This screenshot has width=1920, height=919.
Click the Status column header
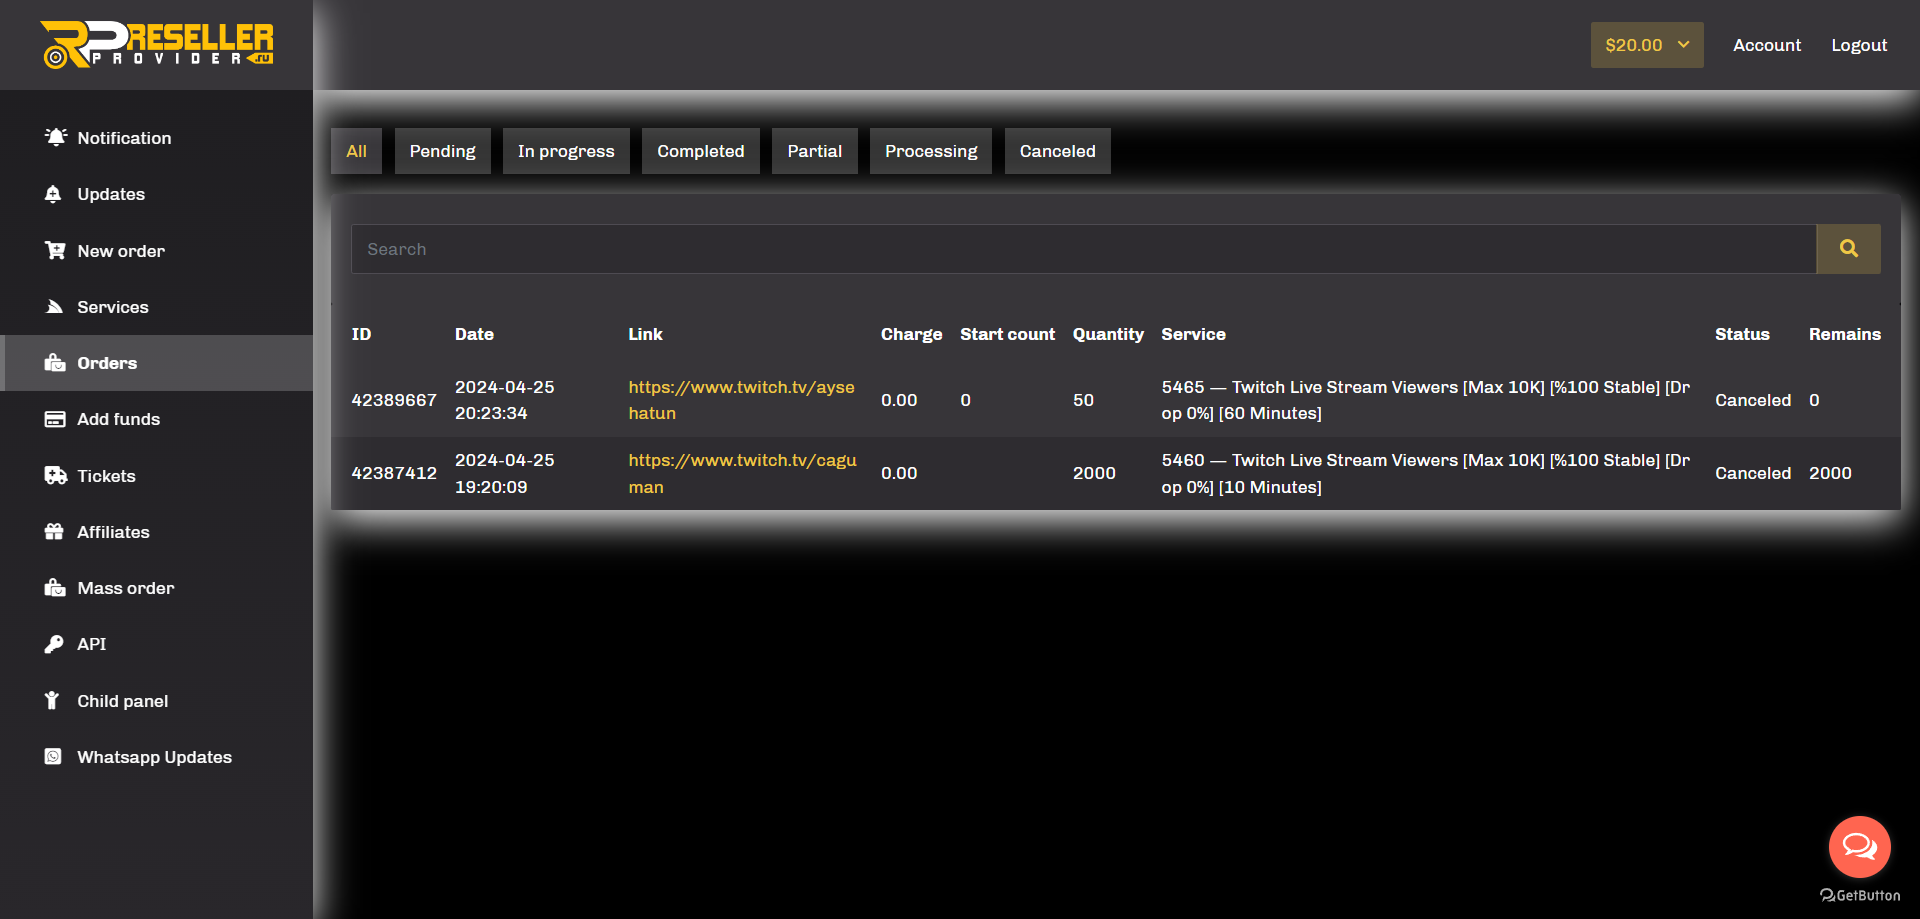[1742, 334]
